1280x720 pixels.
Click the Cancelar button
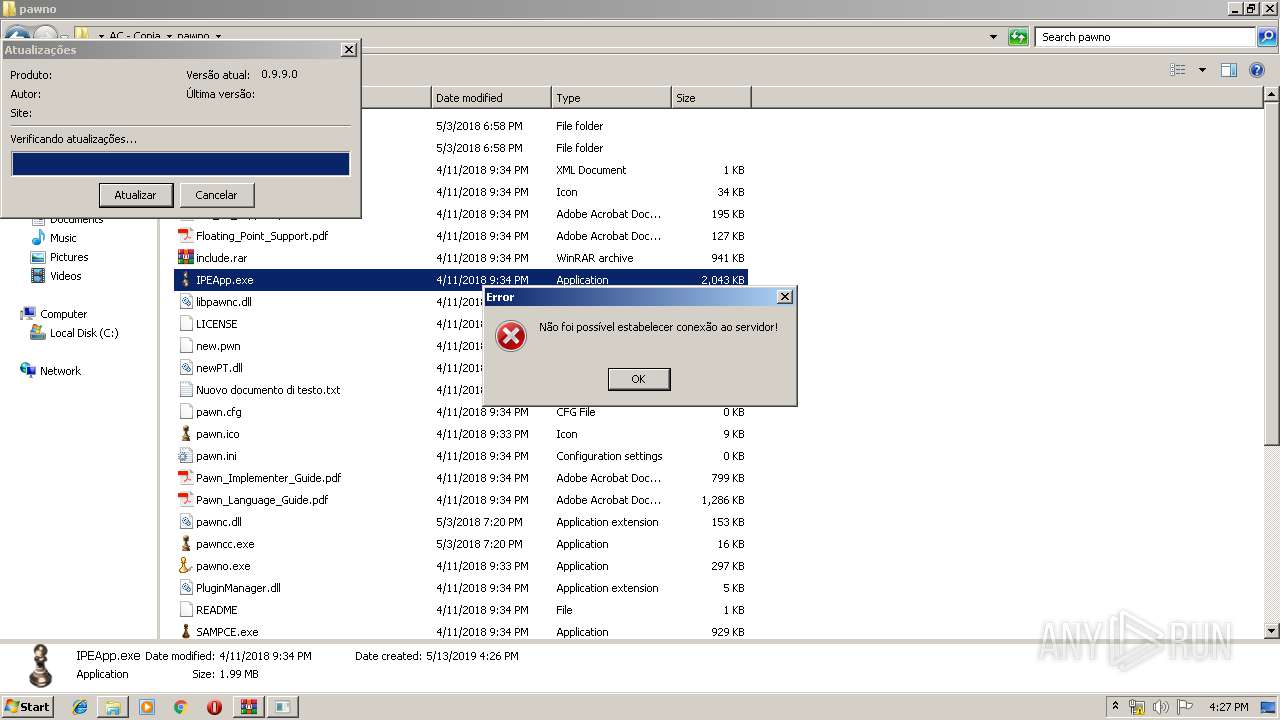216,195
